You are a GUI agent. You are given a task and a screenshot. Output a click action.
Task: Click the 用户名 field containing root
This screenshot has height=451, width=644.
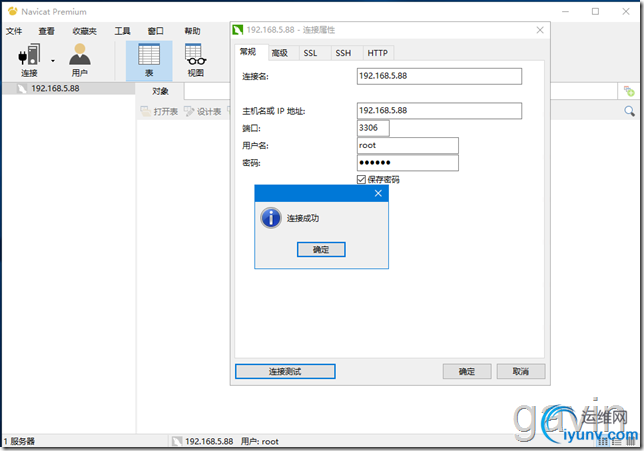(x=407, y=145)
